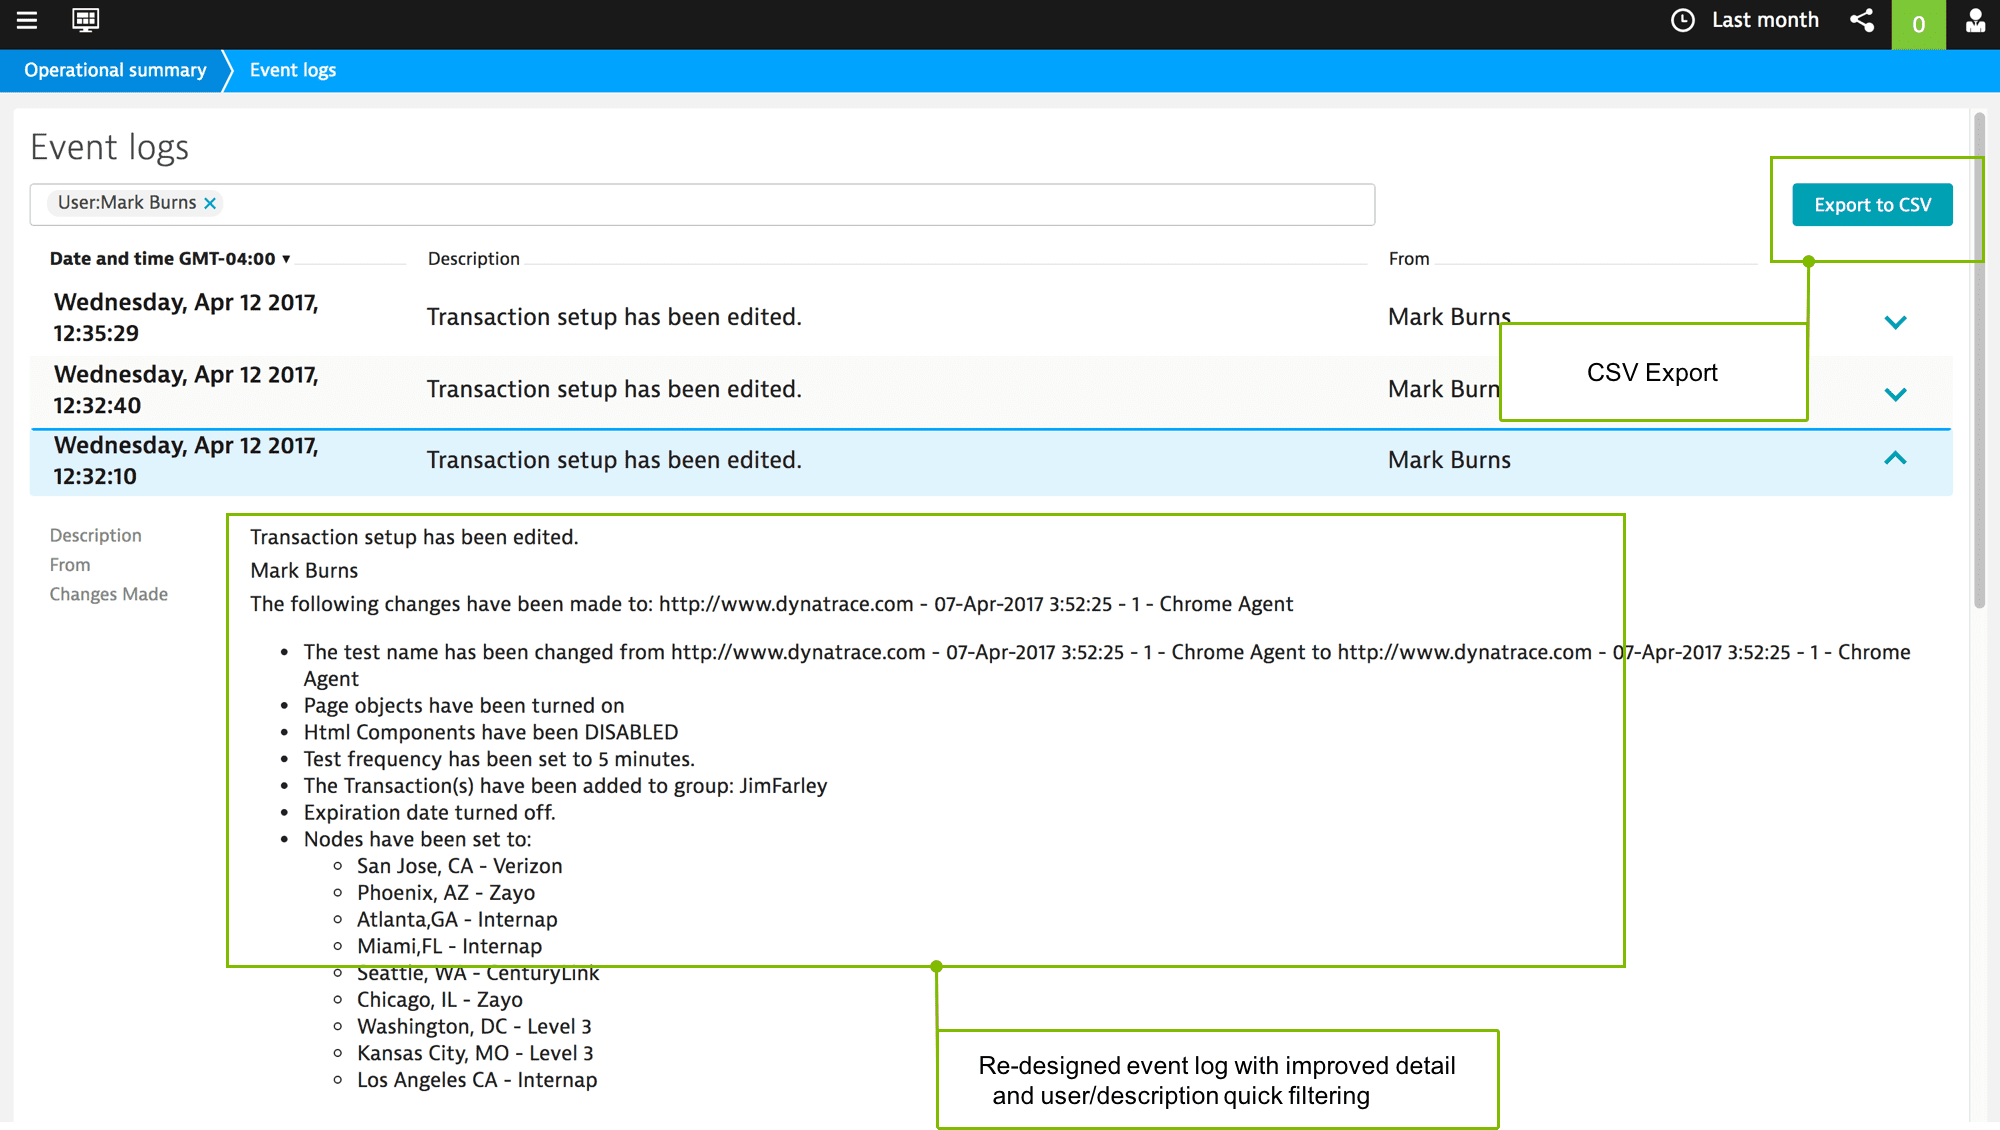Image resolution: width=2000 pixels, height=1130 pixels.
Task: Click inside the event log filter field
Action: [702, 204]
